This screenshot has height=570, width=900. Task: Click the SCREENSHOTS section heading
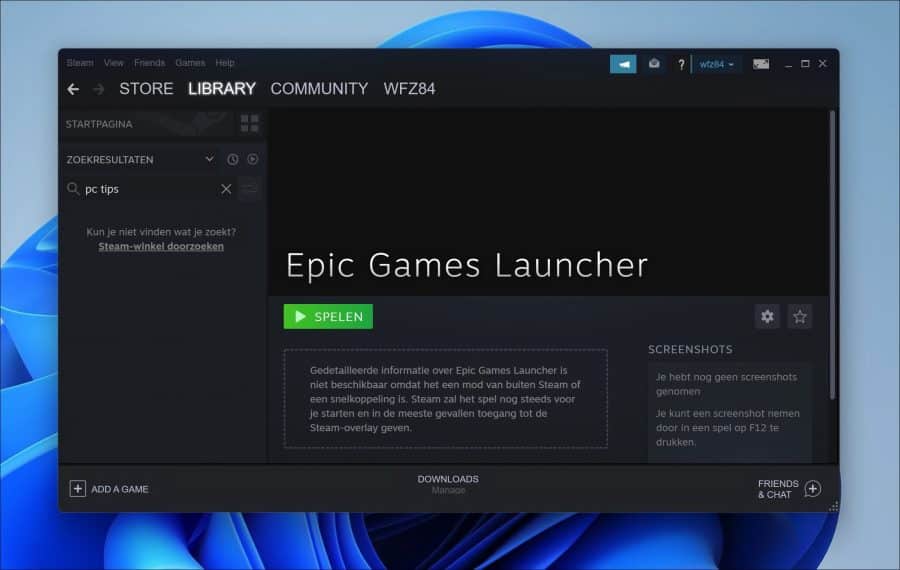tap(690, 350)
